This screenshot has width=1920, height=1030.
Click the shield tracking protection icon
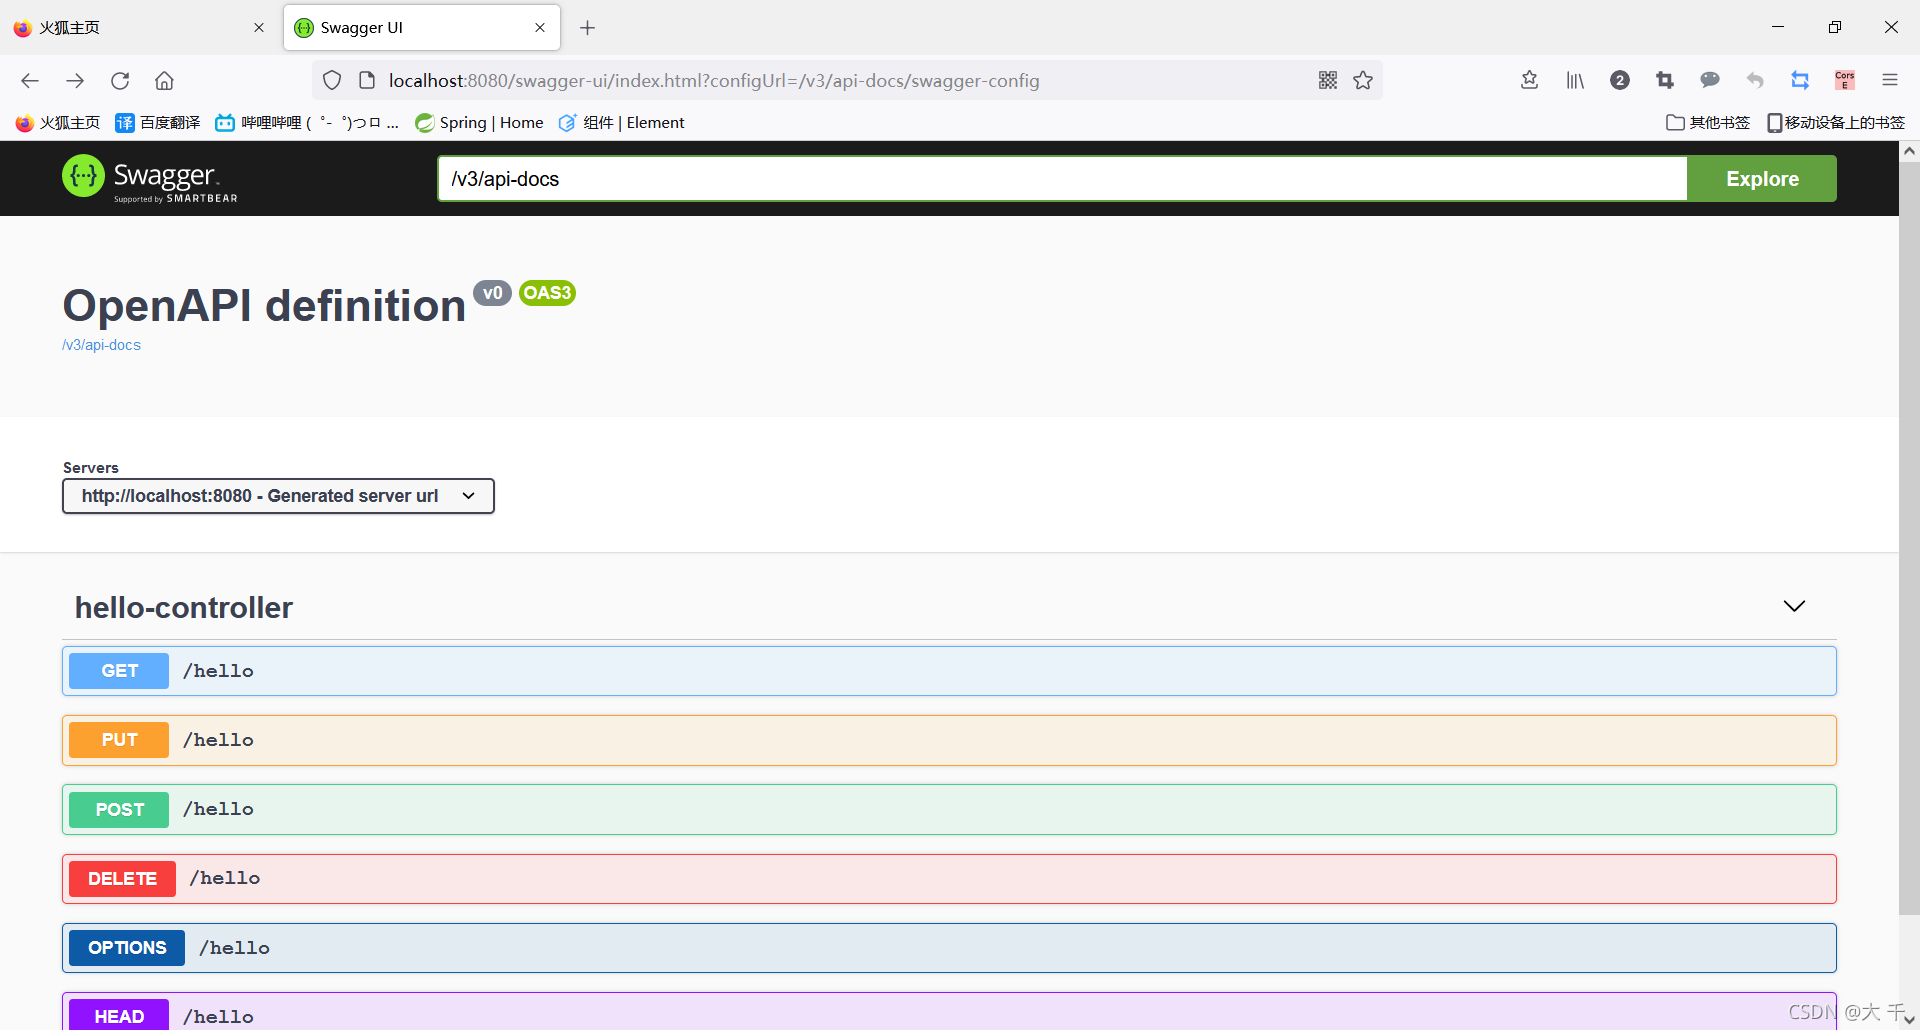(332, 80)
